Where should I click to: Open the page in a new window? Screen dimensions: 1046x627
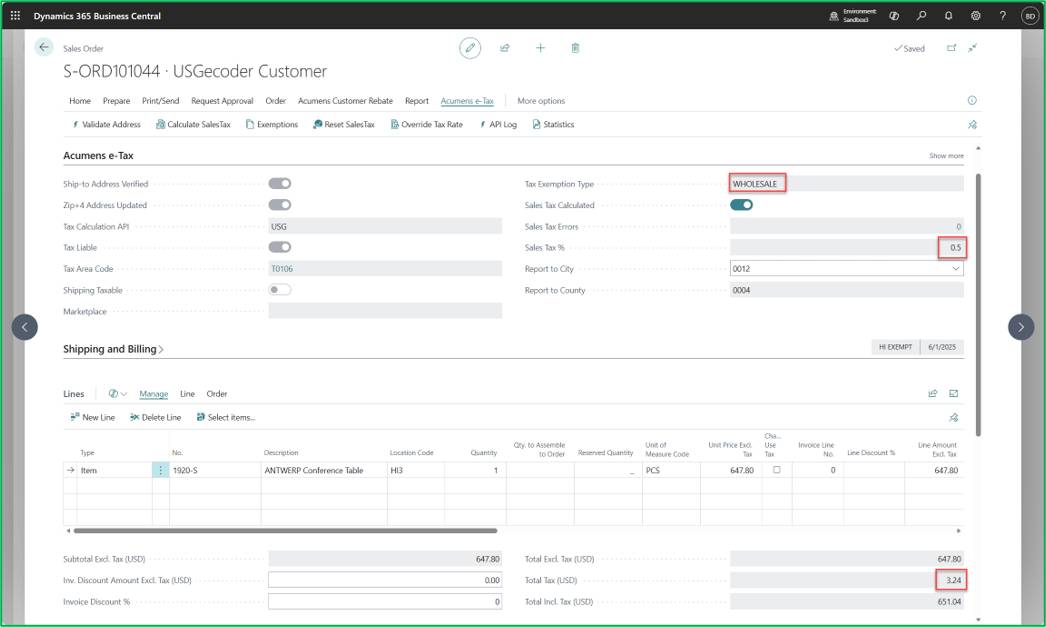951,48
